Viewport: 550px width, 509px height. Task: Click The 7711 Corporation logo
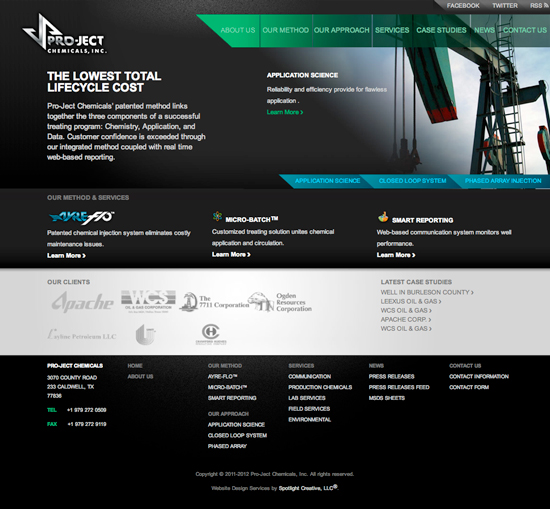tap(214, 302)
